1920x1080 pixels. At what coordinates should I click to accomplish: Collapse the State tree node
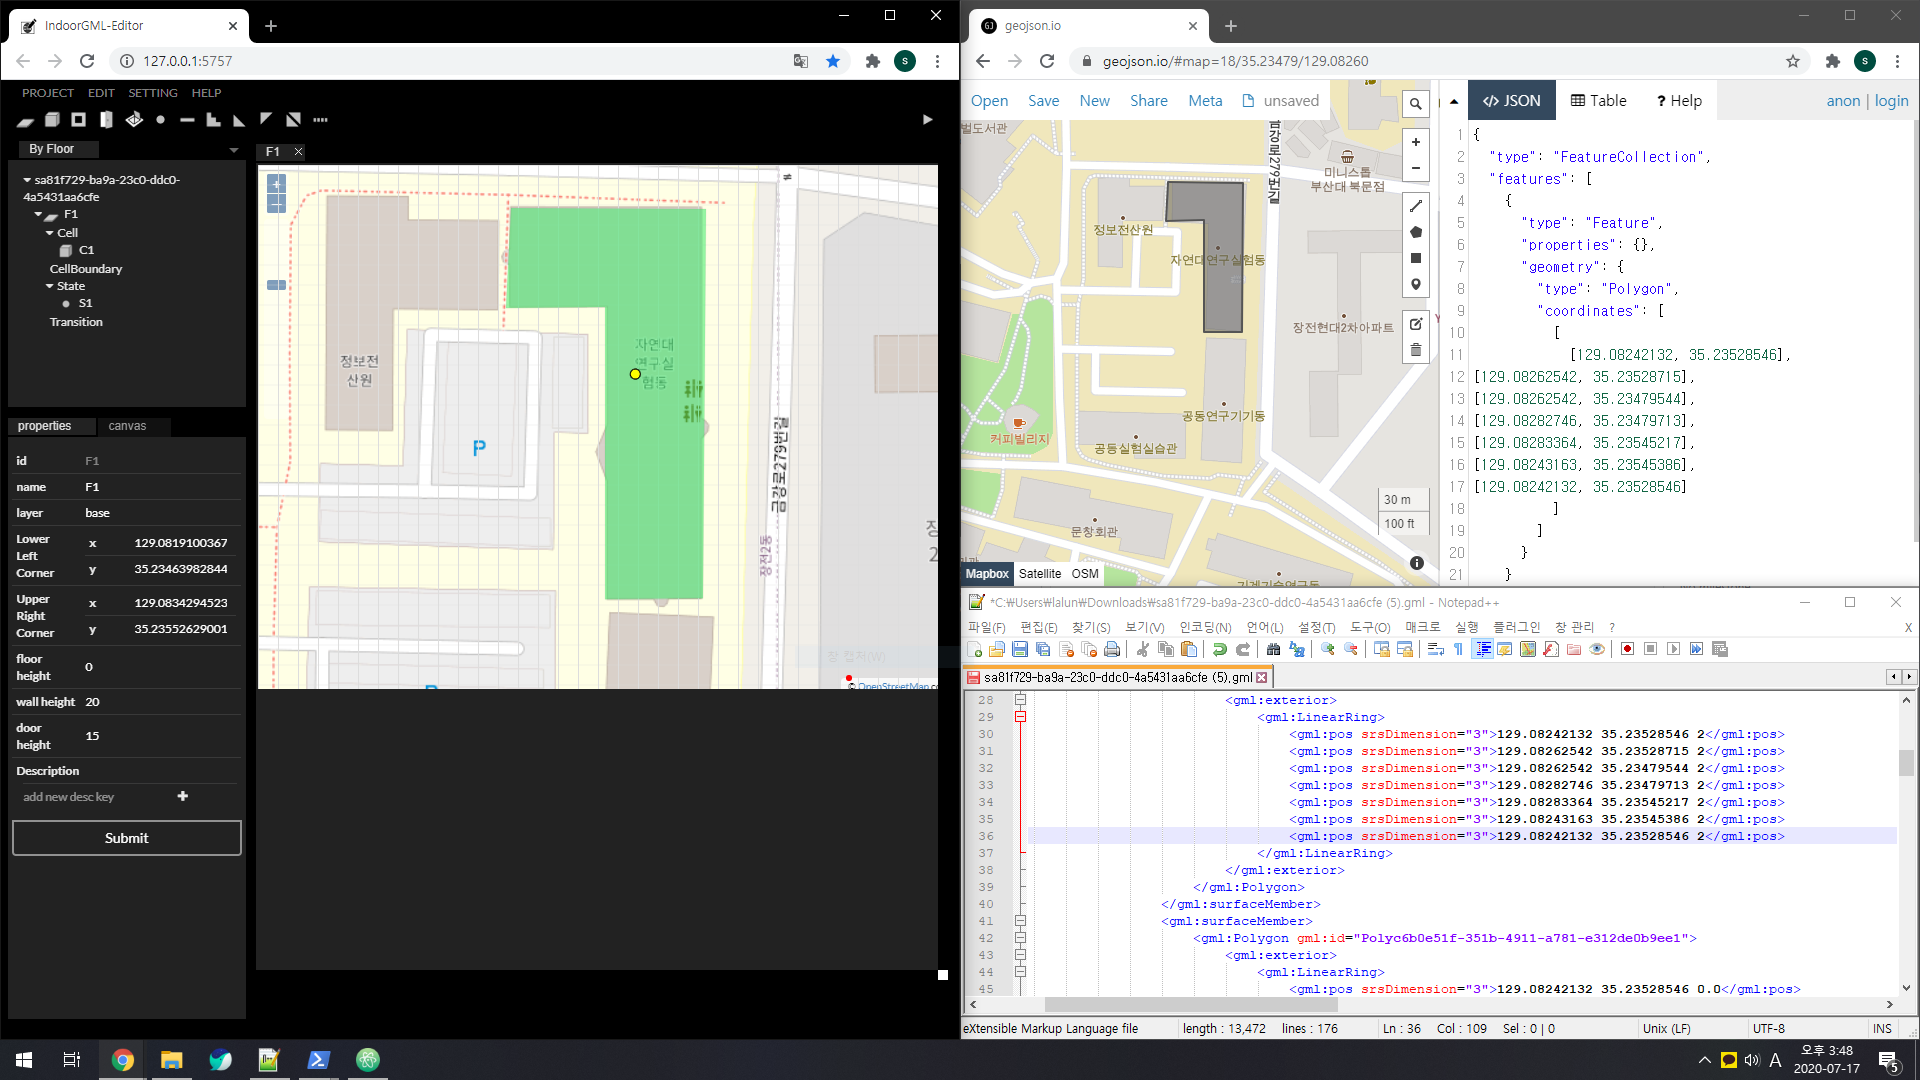50,286
